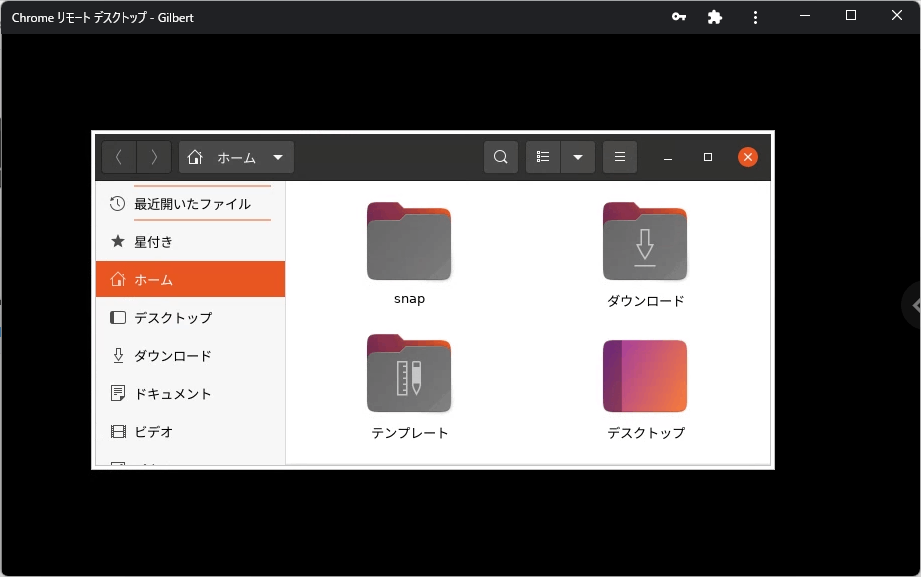Select the ダウンロード folder icon in main pane
The image size is (921, 577).
(x=645, y=241)
